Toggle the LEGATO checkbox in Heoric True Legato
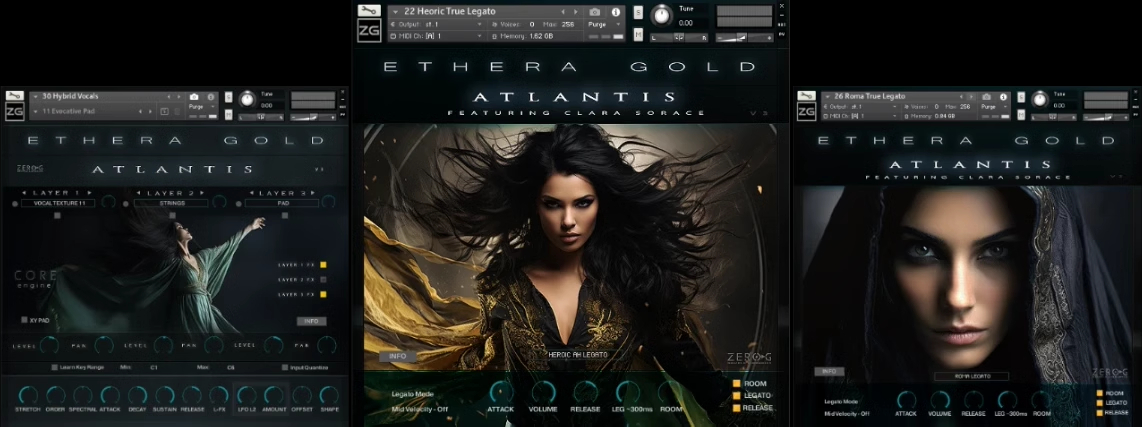1142x427 pixels. 737,395
